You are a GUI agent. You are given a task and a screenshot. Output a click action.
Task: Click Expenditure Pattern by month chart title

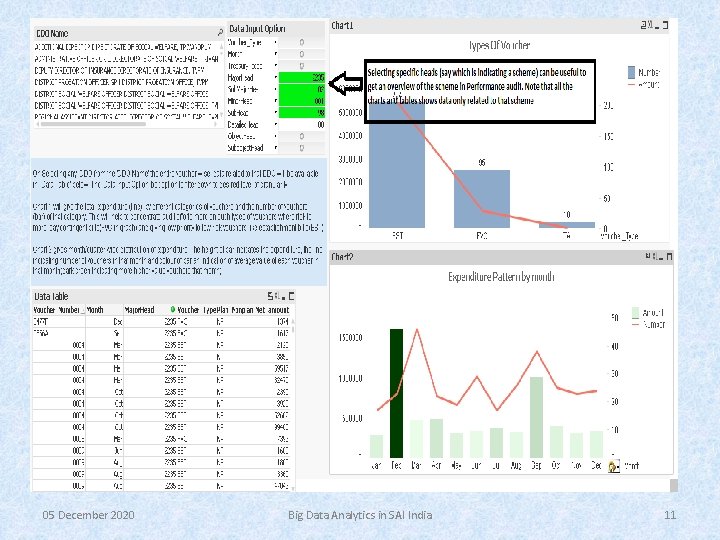[501, 277]
